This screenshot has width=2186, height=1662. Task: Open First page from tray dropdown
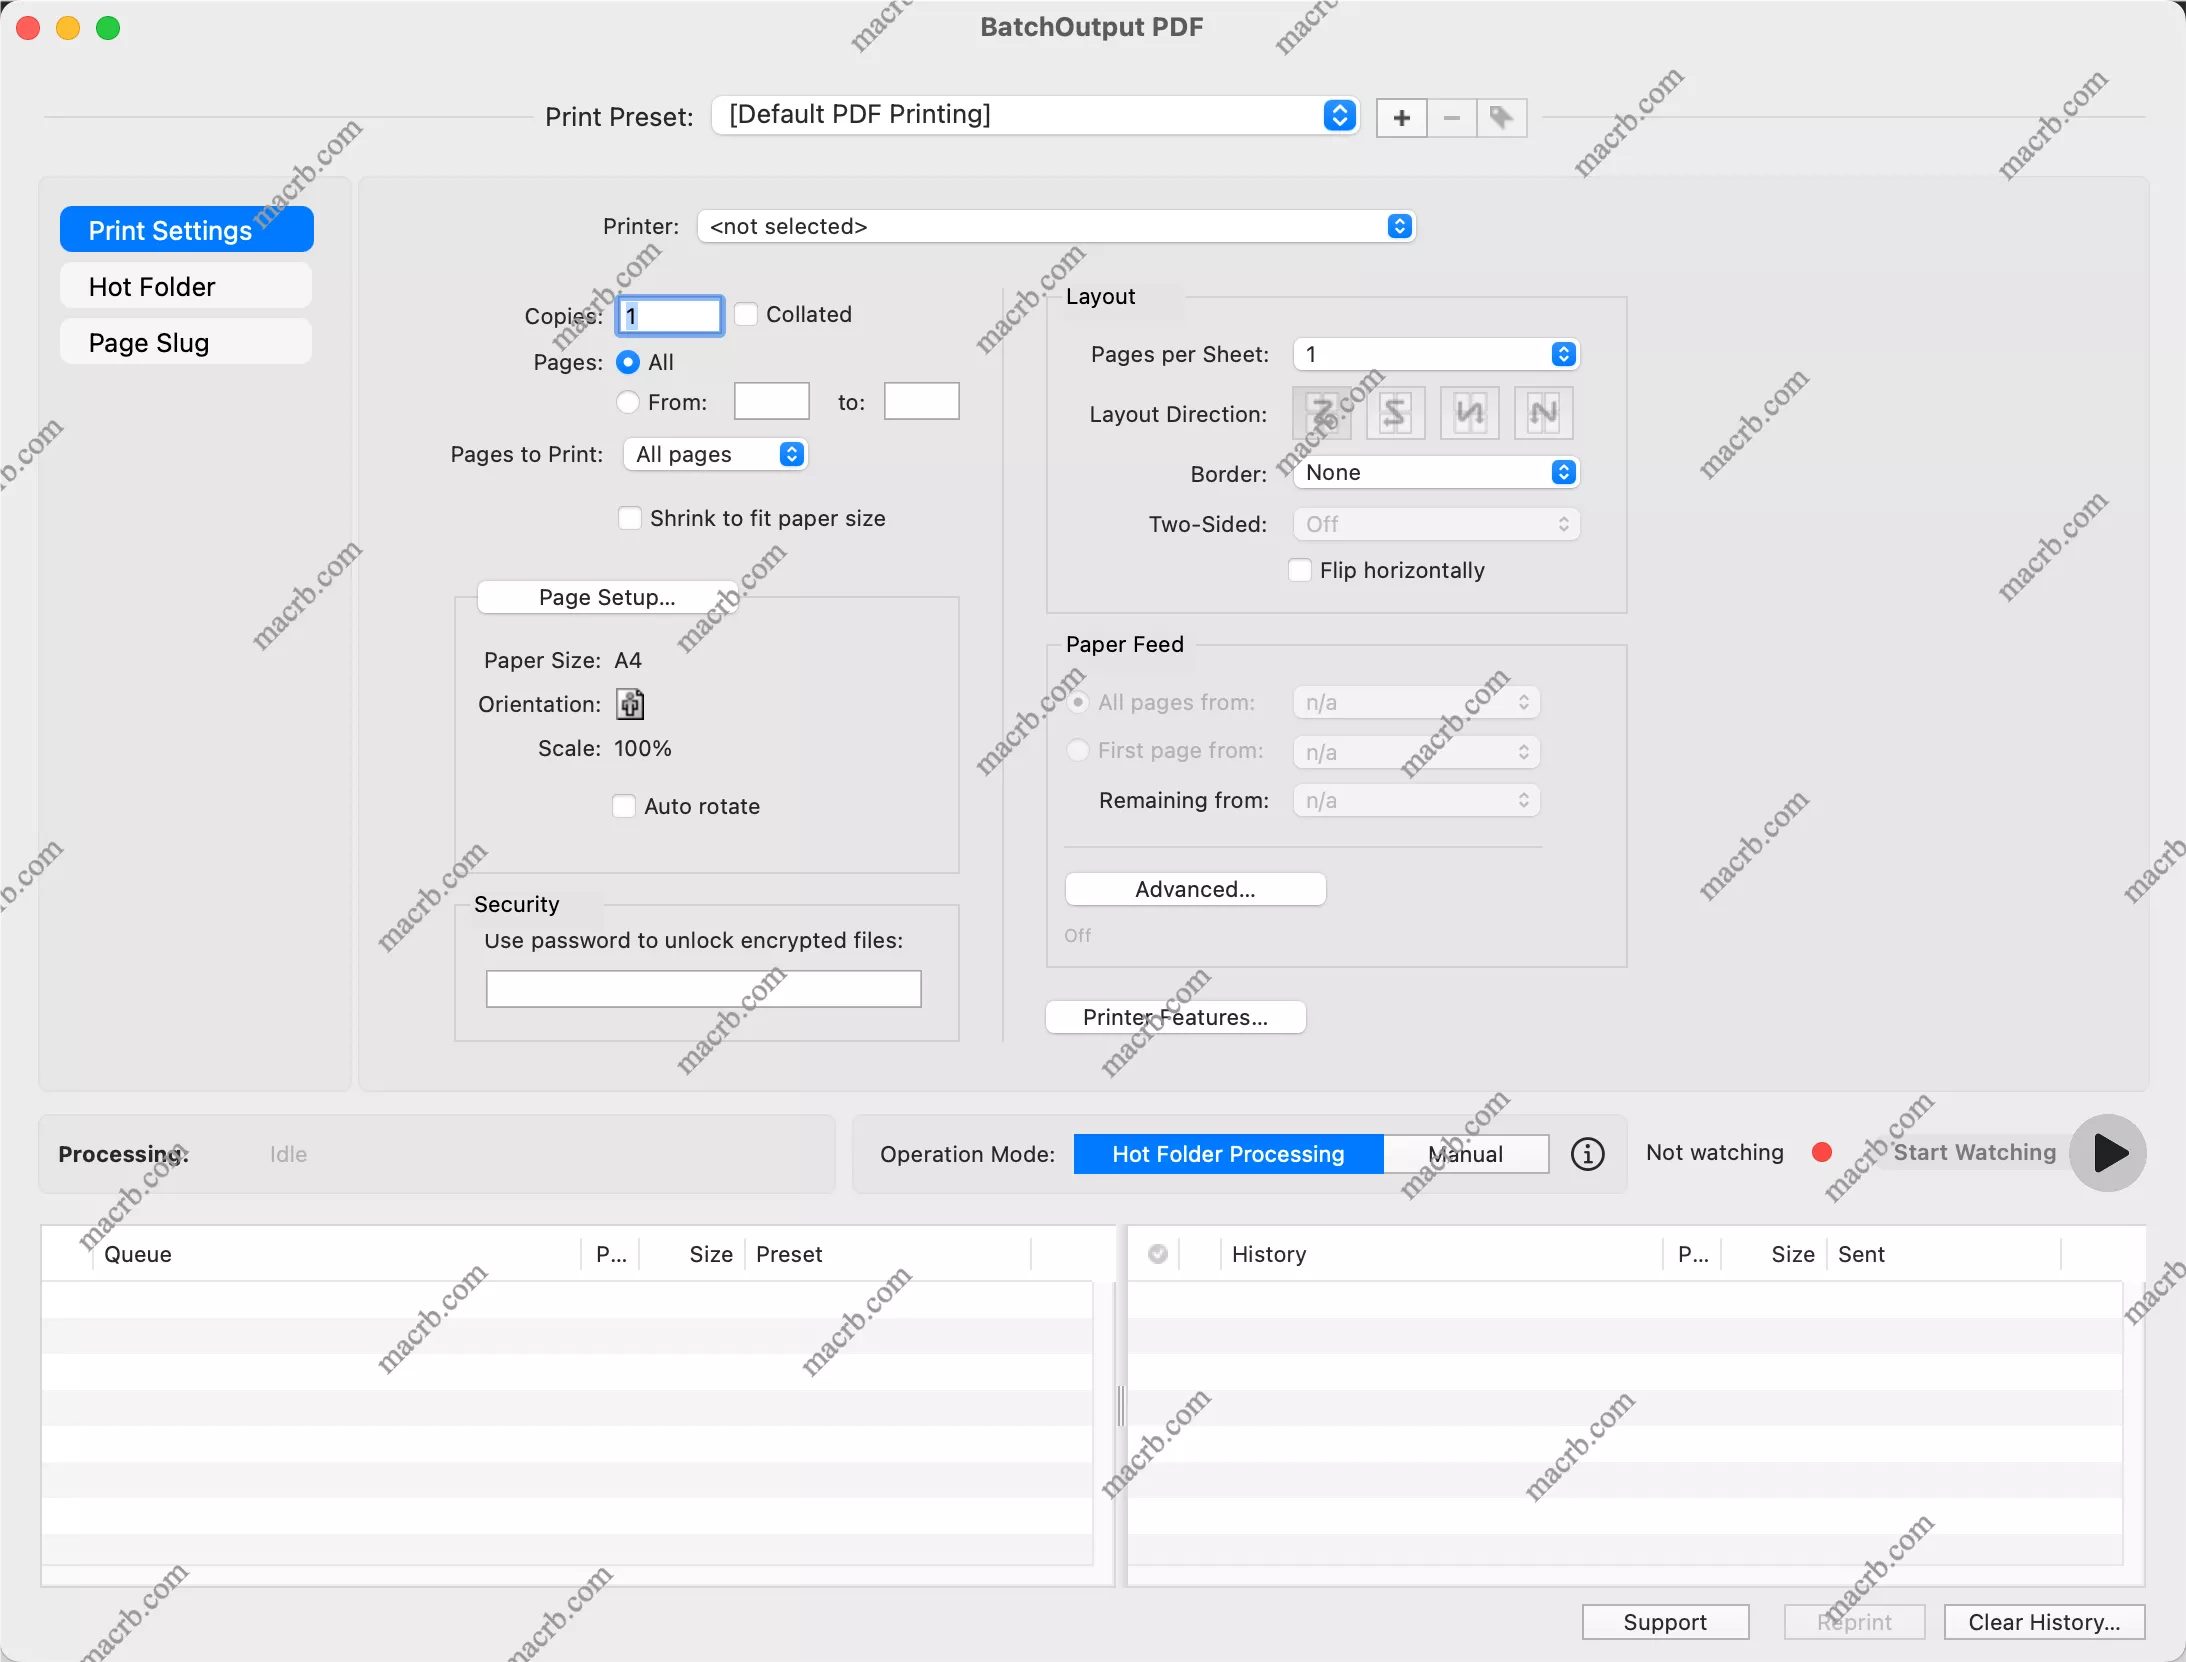[1416, 752]
